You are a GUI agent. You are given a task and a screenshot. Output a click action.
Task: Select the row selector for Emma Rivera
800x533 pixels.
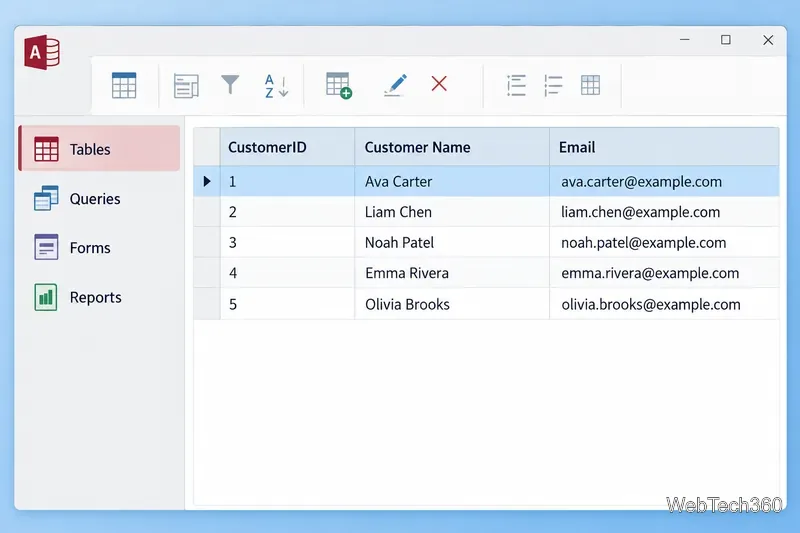coord(207,273)
